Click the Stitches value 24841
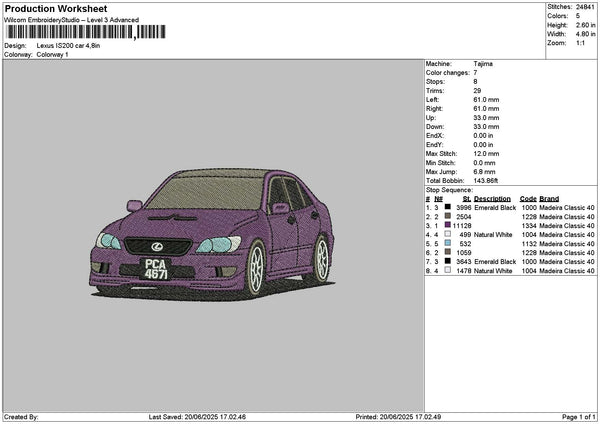Image resolution: width=600 pixels, height=424 pixels. [585, 7]
